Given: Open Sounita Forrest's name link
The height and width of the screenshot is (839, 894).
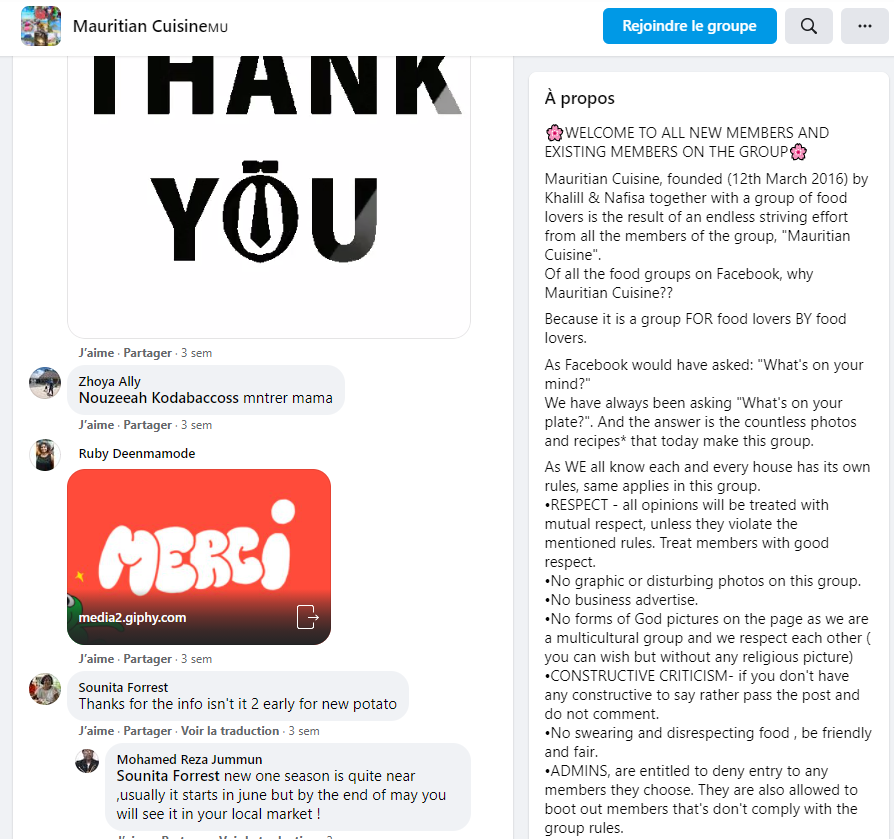Looking at the screenshot, I should click(123, 687).
